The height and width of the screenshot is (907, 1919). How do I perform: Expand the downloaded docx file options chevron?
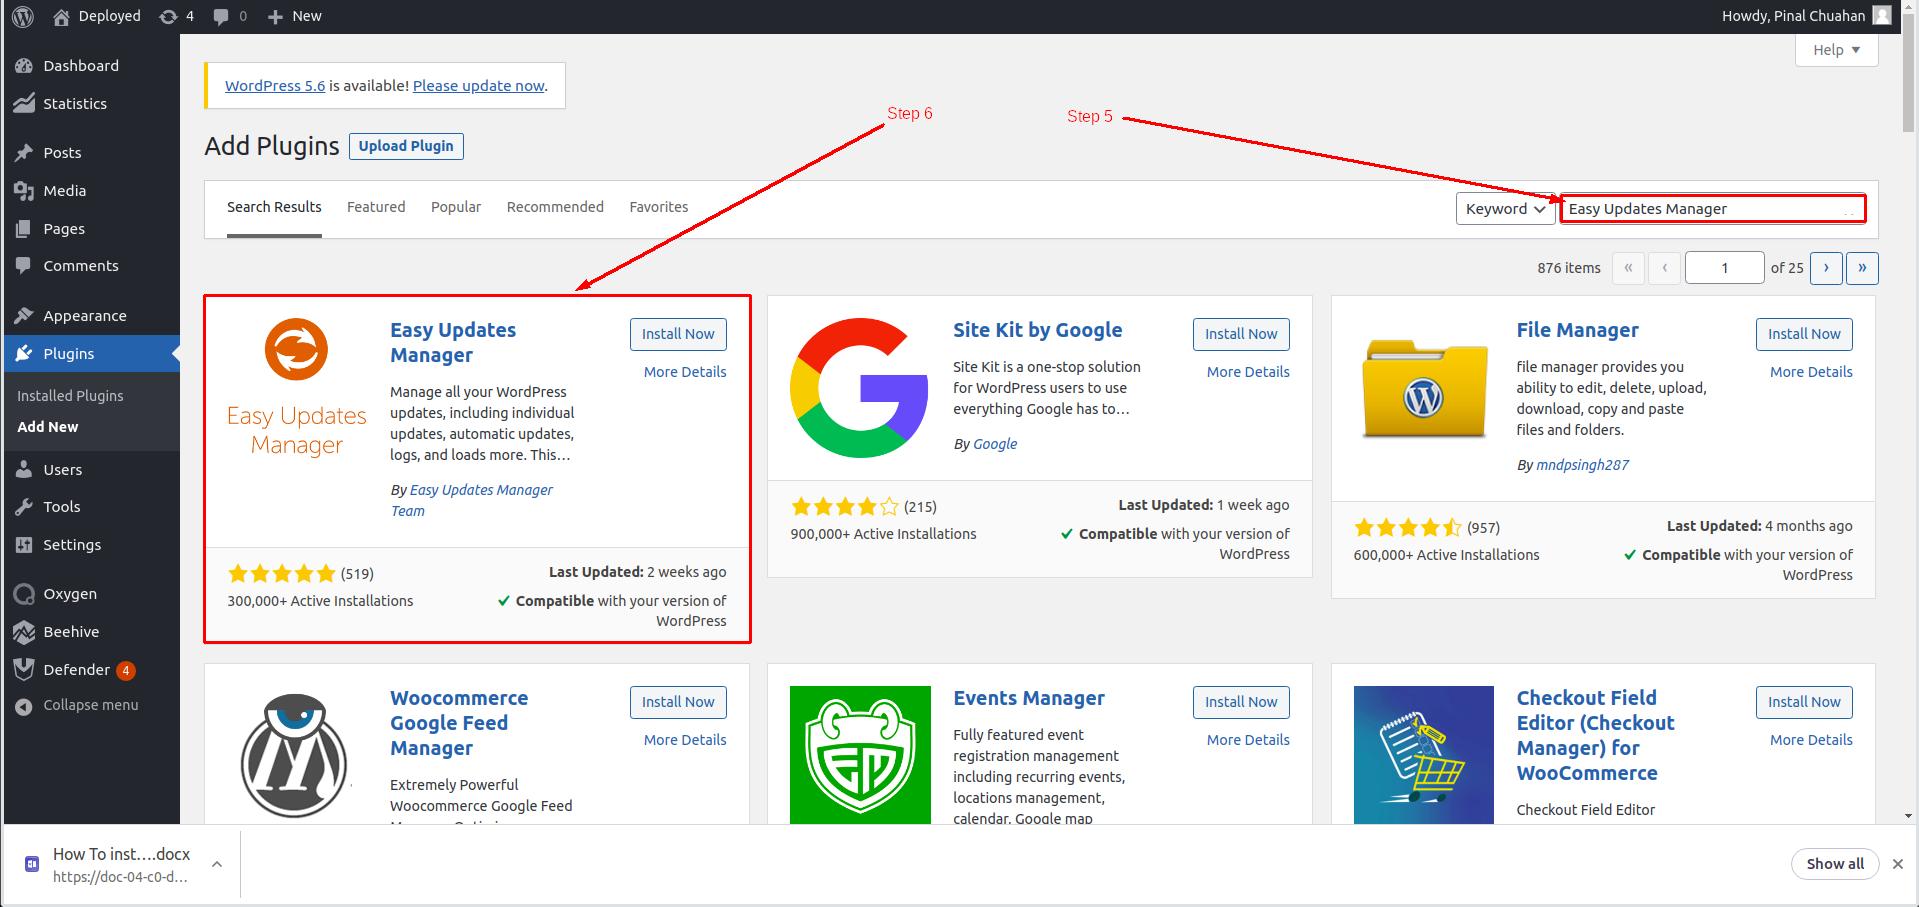pyautogui.click(x=217, y=864)
